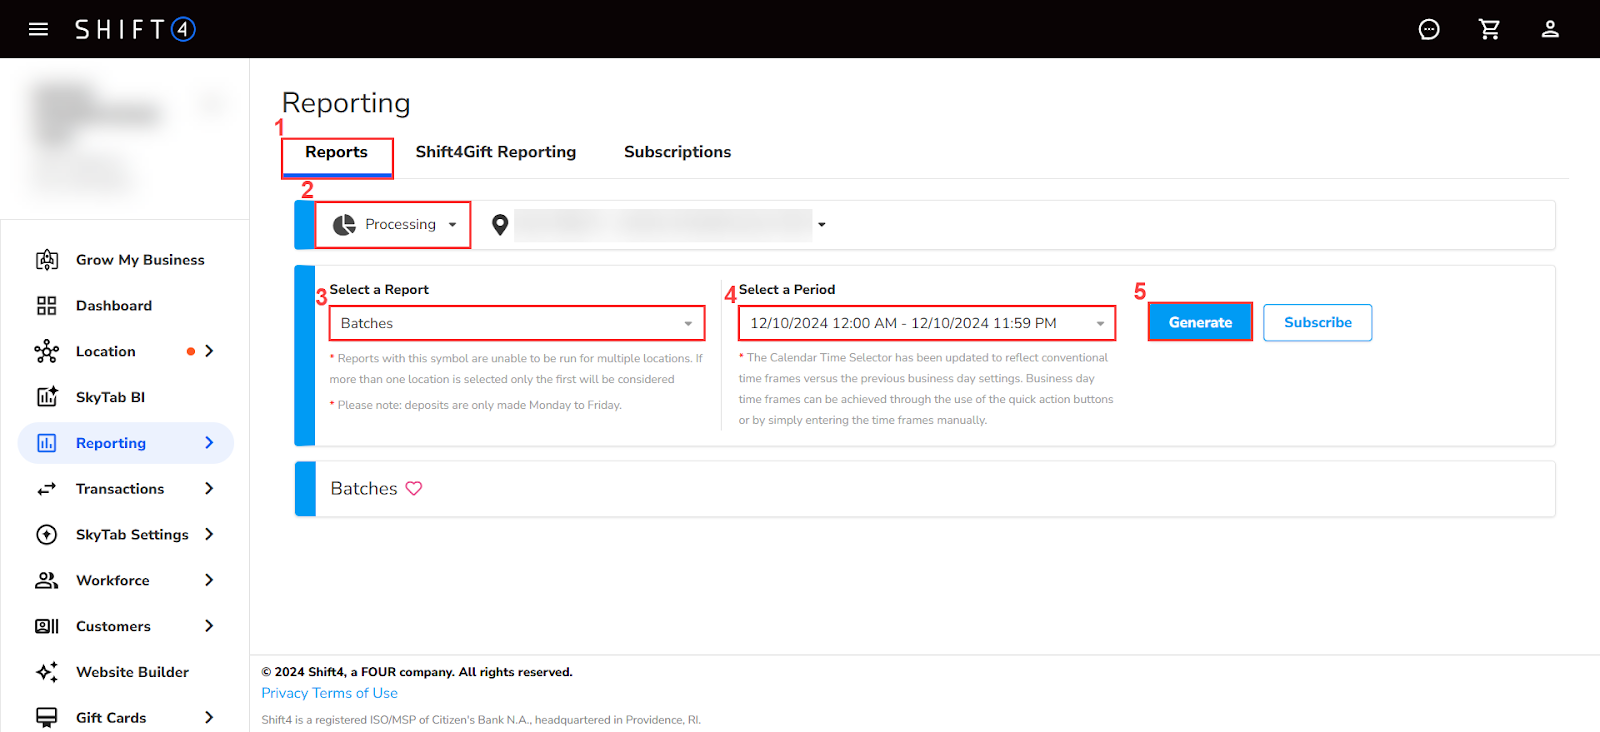Viewport: 1600px width, 732px height.
Task: Open the hamburger navigation menu
Action: pyautogui.click(x=39, y=29)
